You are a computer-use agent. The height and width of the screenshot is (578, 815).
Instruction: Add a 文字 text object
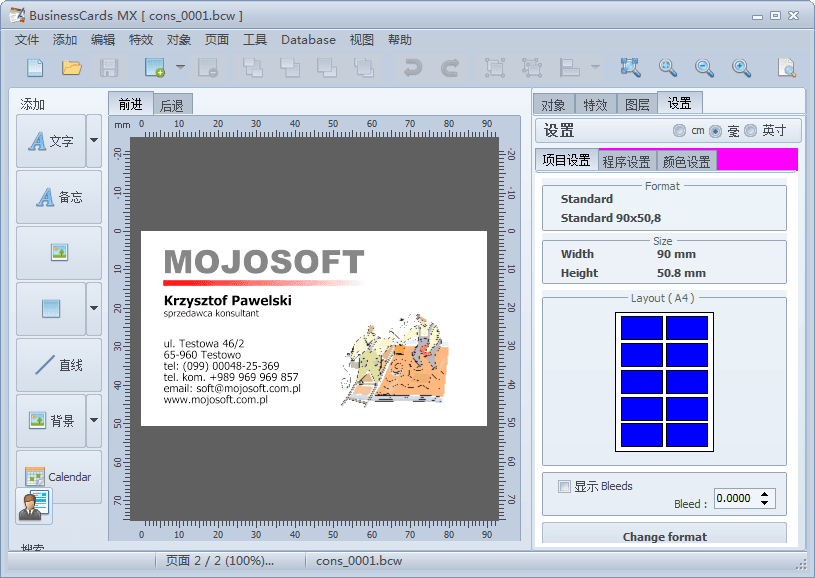click(51, 141)
